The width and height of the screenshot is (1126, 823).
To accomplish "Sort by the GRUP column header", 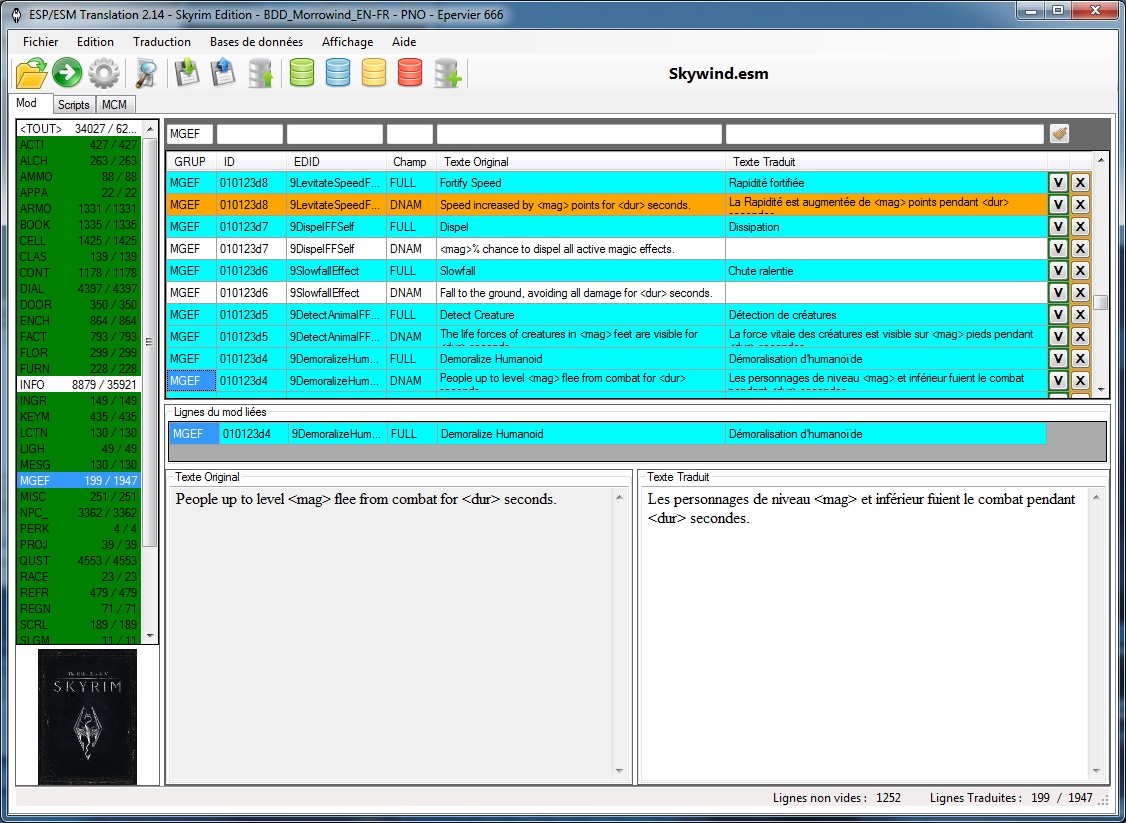I will coord(190,162).
